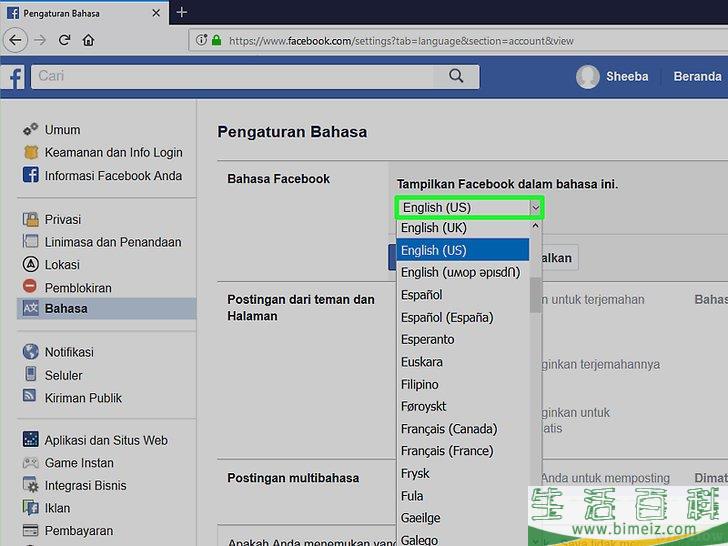Click the phone icon beside Seluler

31,374
